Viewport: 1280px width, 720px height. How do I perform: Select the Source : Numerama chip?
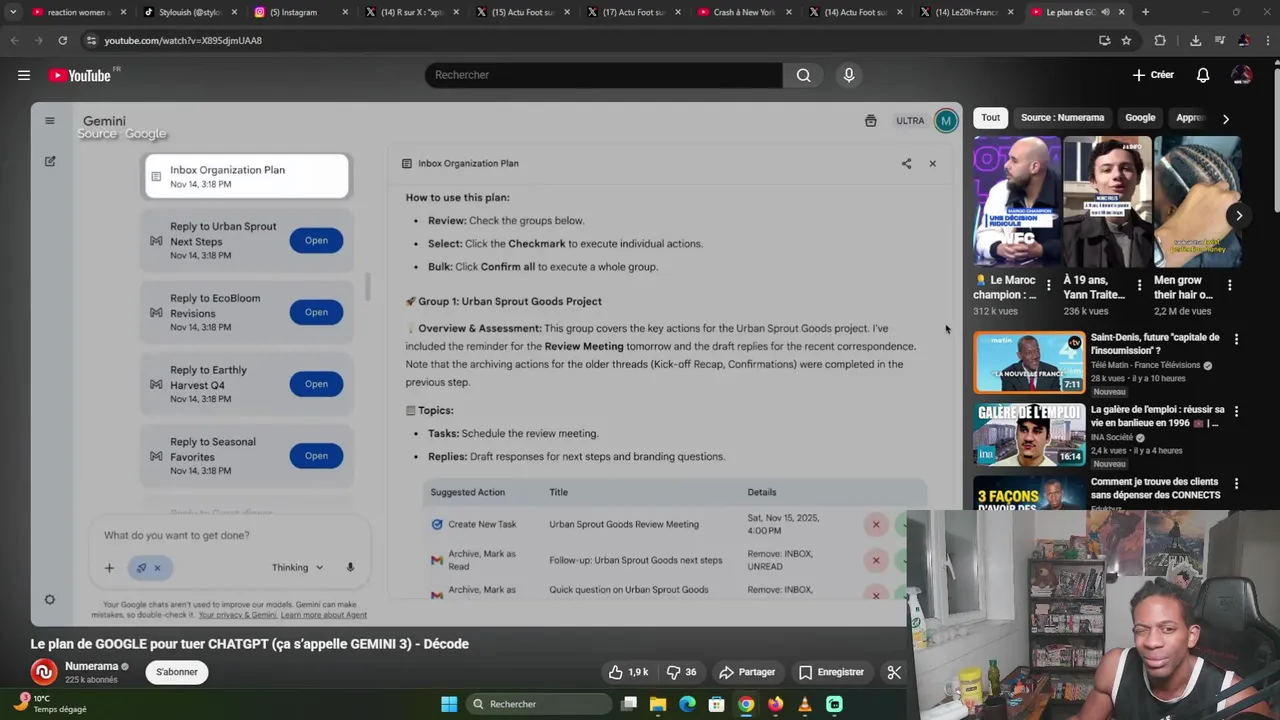[1062, 117]
